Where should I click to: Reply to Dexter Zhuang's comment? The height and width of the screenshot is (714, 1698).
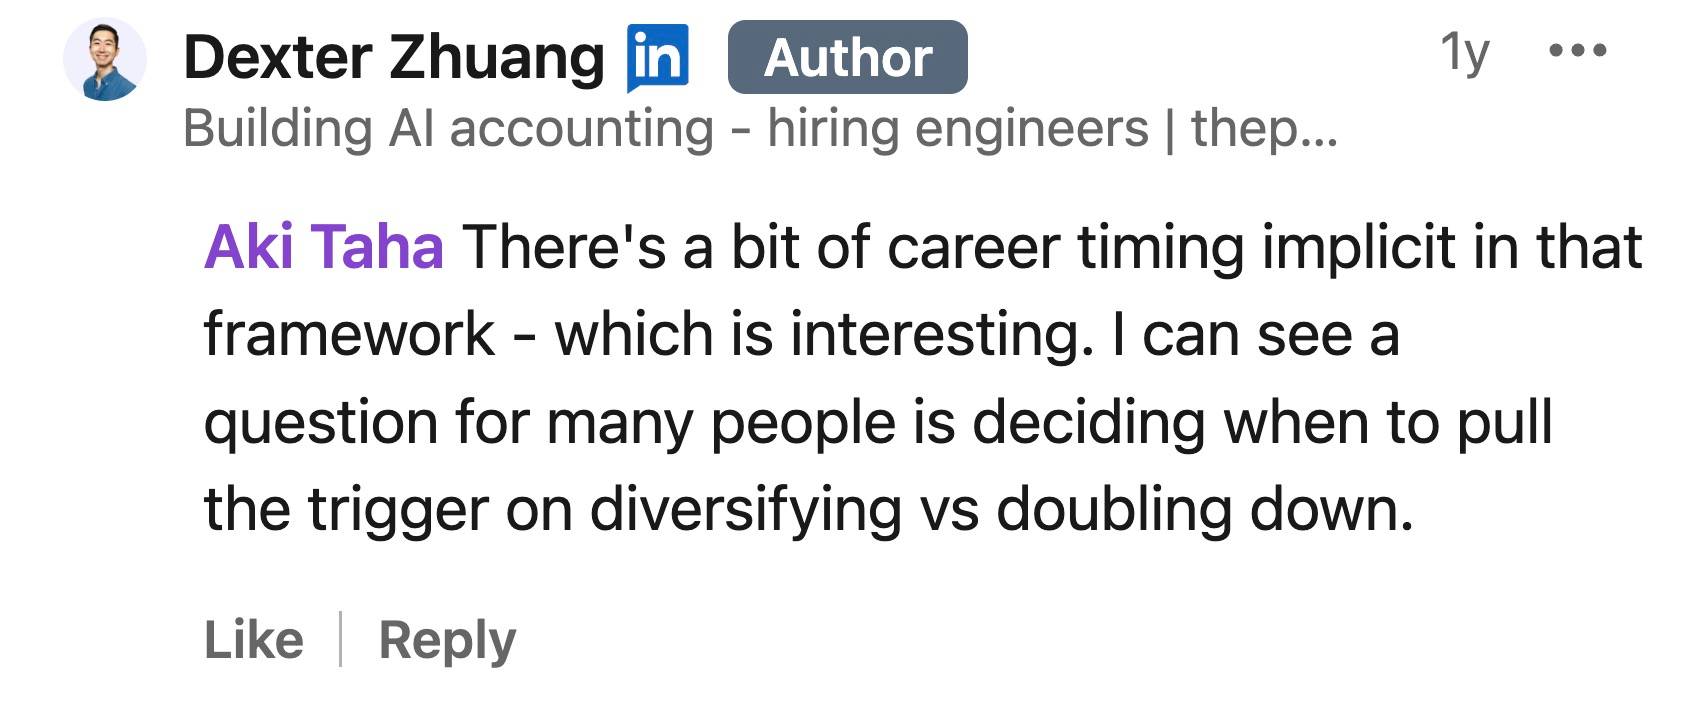click(446, 640)
